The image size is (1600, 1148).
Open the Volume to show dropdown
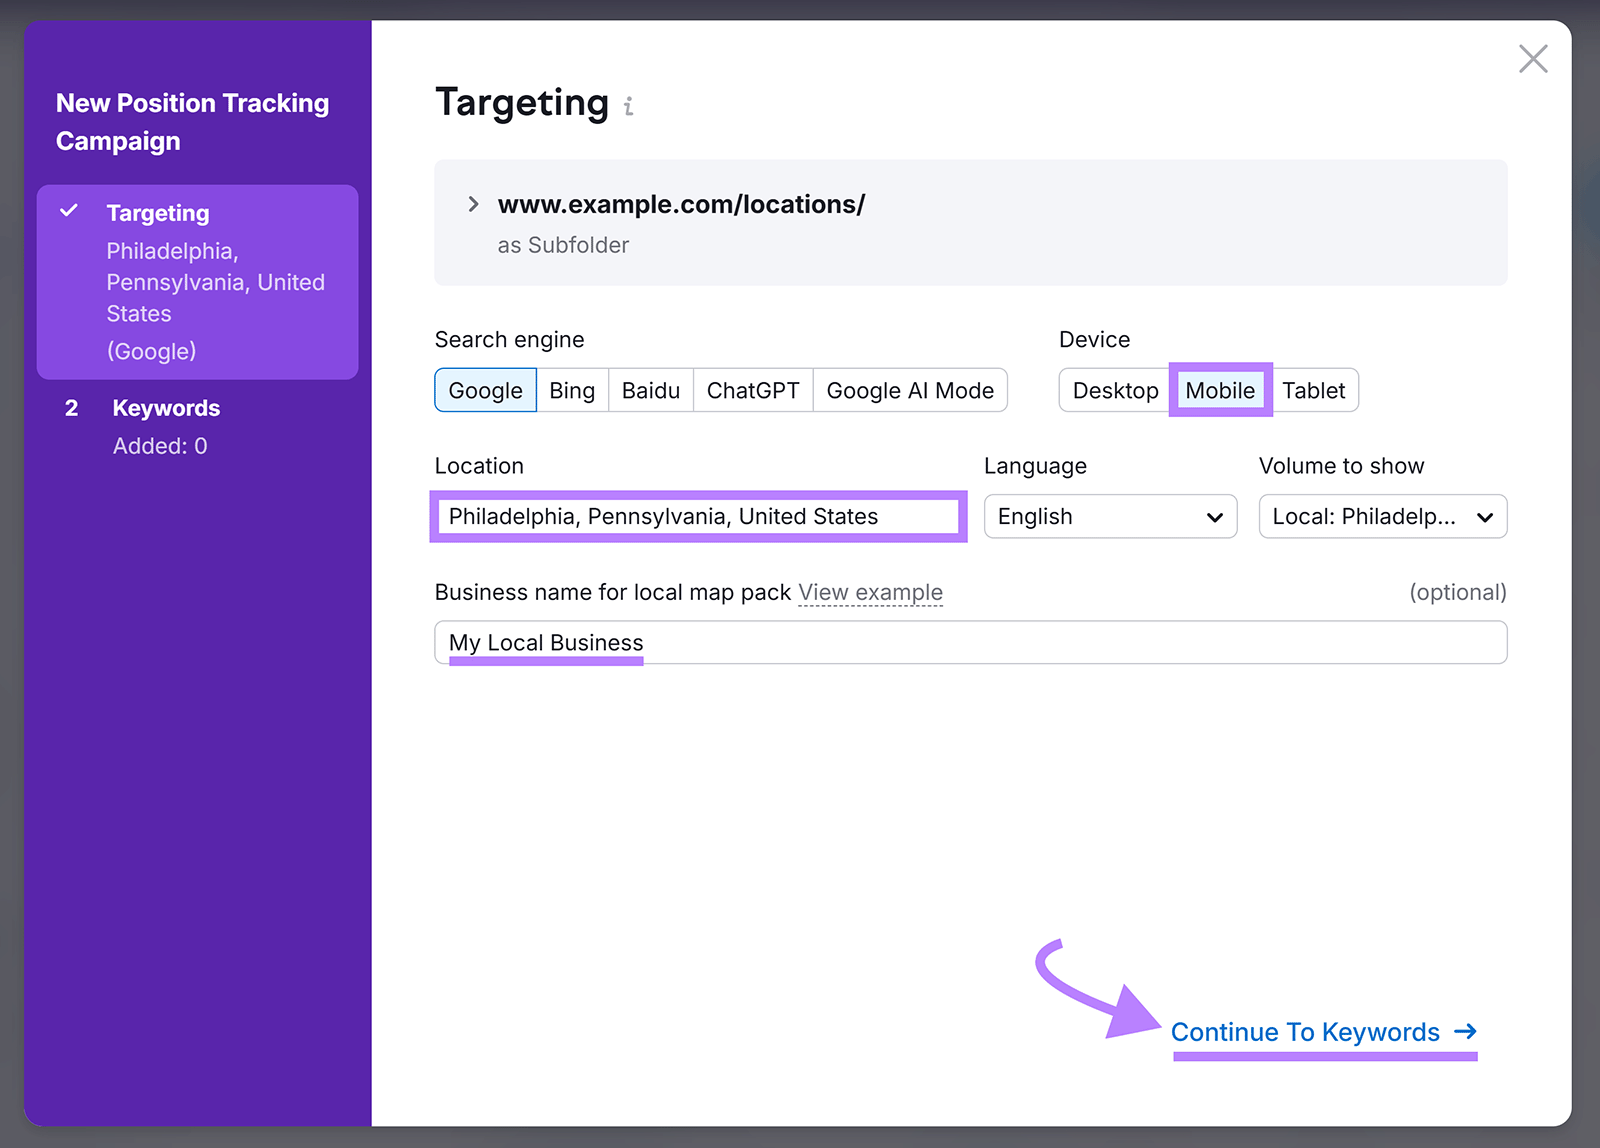[x=1383, y=516]
